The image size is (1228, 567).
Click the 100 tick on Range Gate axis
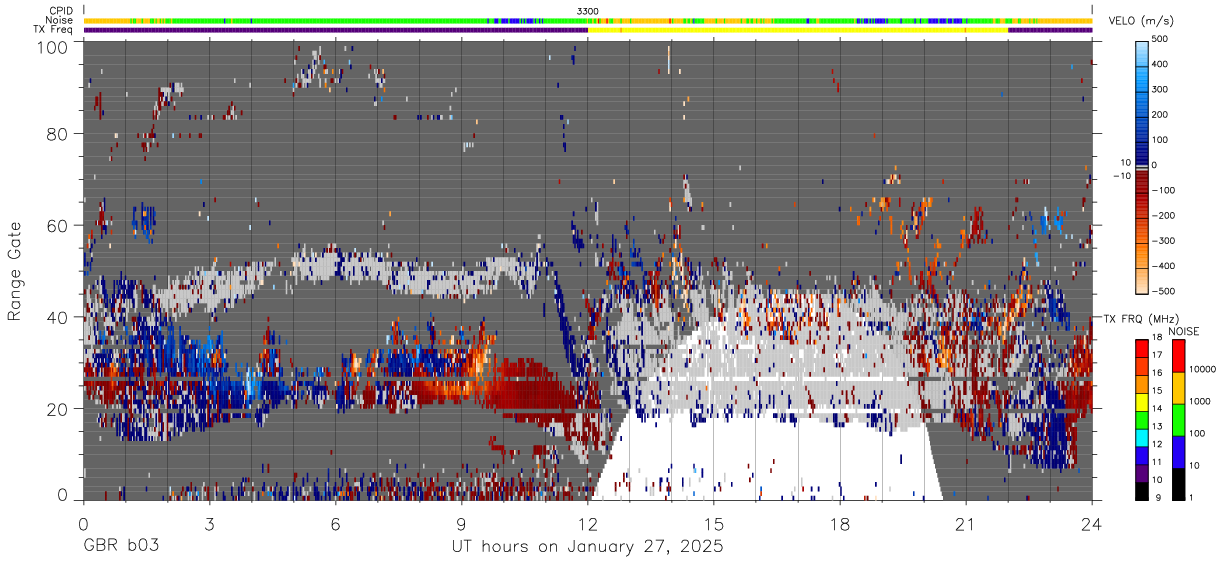click(x=55, y=46)
